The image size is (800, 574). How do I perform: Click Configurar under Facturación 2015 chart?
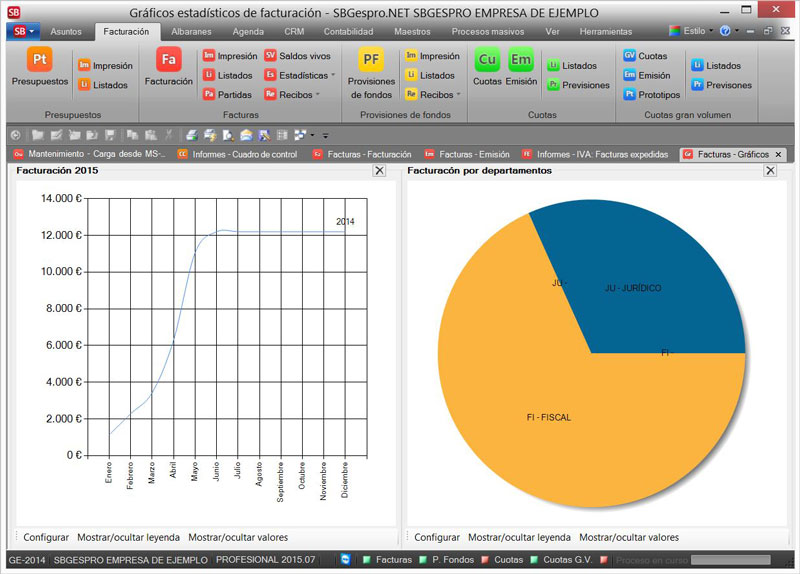tap(46, 537)
